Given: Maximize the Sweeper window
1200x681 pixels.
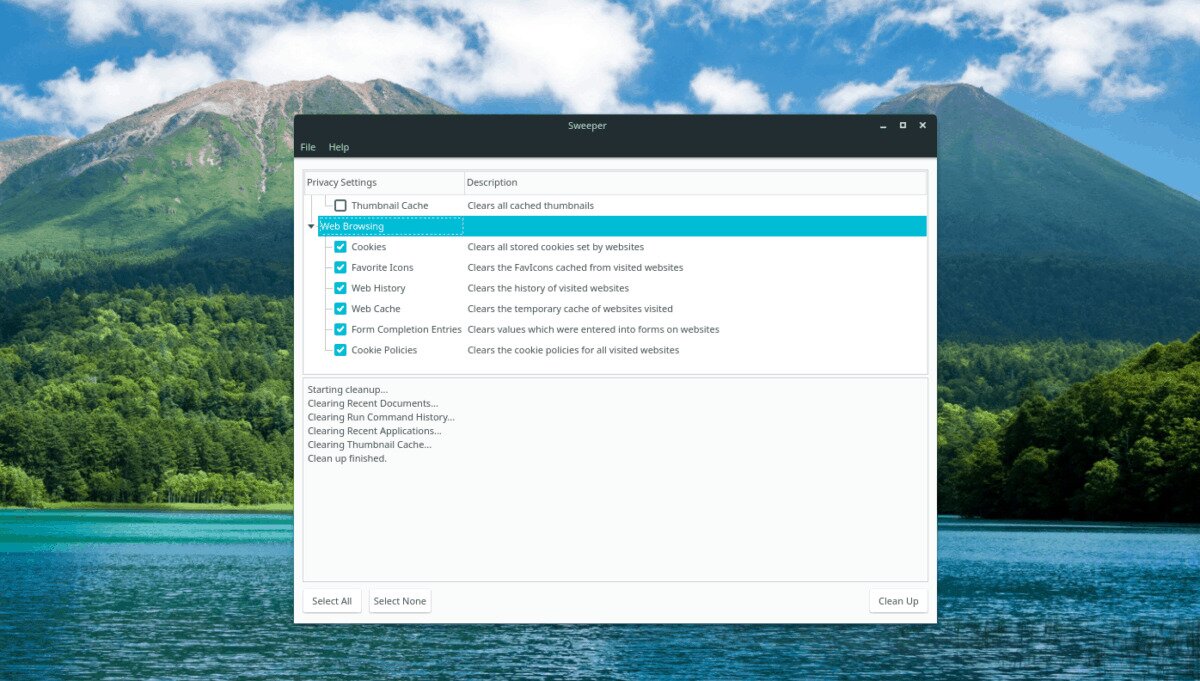Looking at the screenshot, I should tap(902, 126).
